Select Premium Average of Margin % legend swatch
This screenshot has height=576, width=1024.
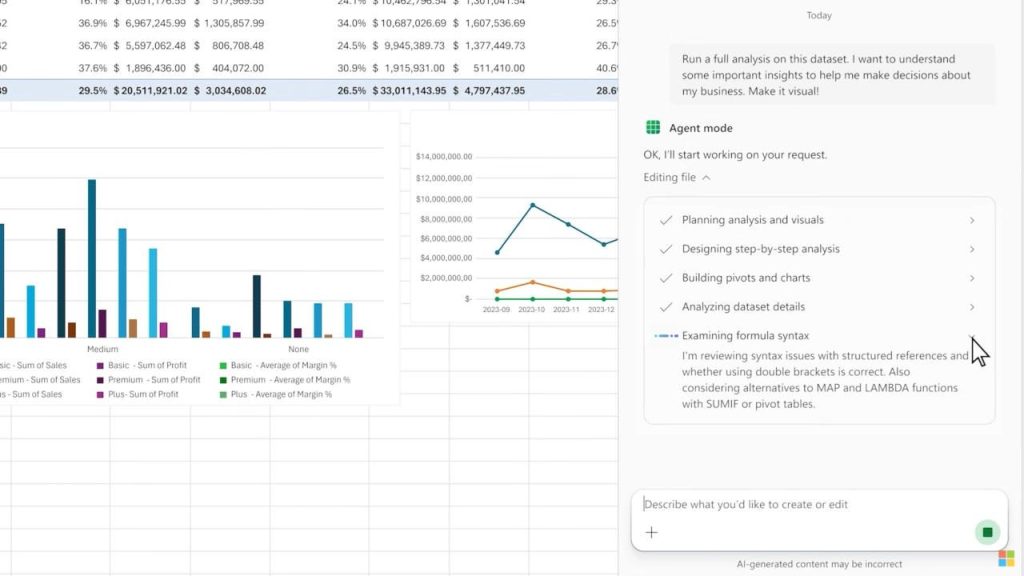(x=223, y=380)
